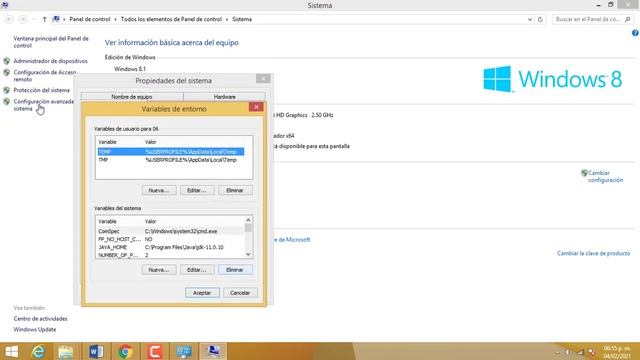Click the taskbar clock and date

point(618,352)
